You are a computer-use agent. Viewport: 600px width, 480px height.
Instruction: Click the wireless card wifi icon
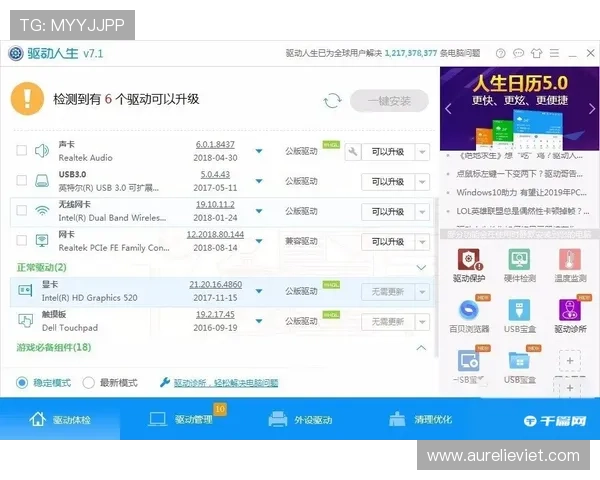[42, 211]
